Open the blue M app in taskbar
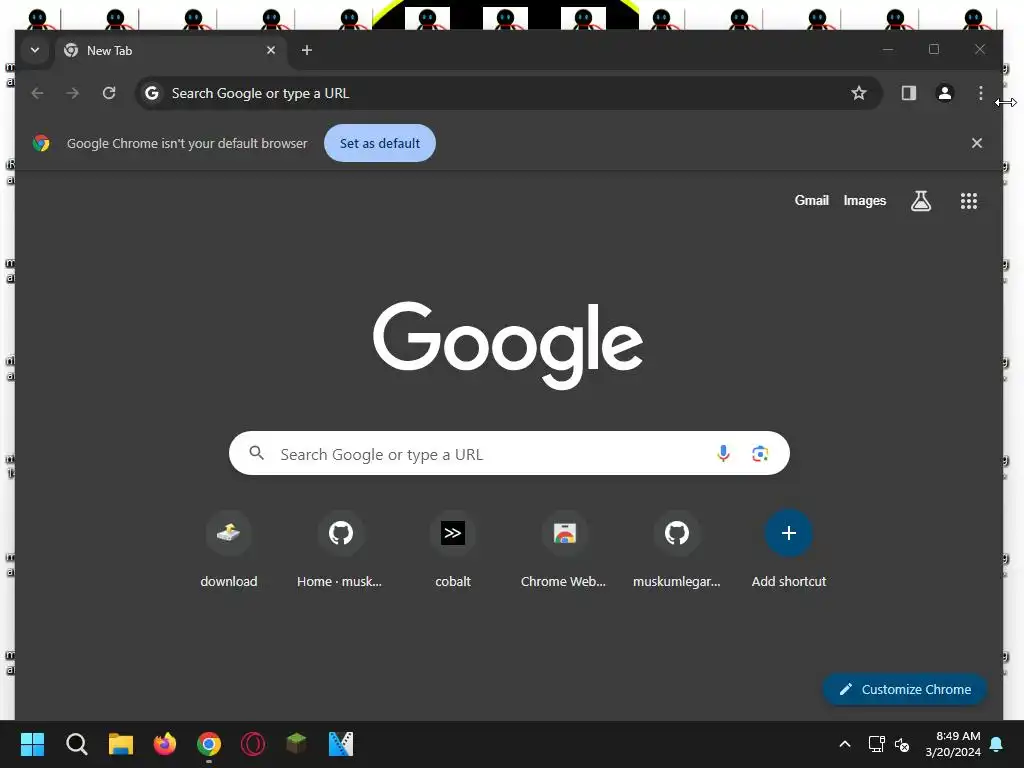The image size is (1024, 768). [340, 744]
